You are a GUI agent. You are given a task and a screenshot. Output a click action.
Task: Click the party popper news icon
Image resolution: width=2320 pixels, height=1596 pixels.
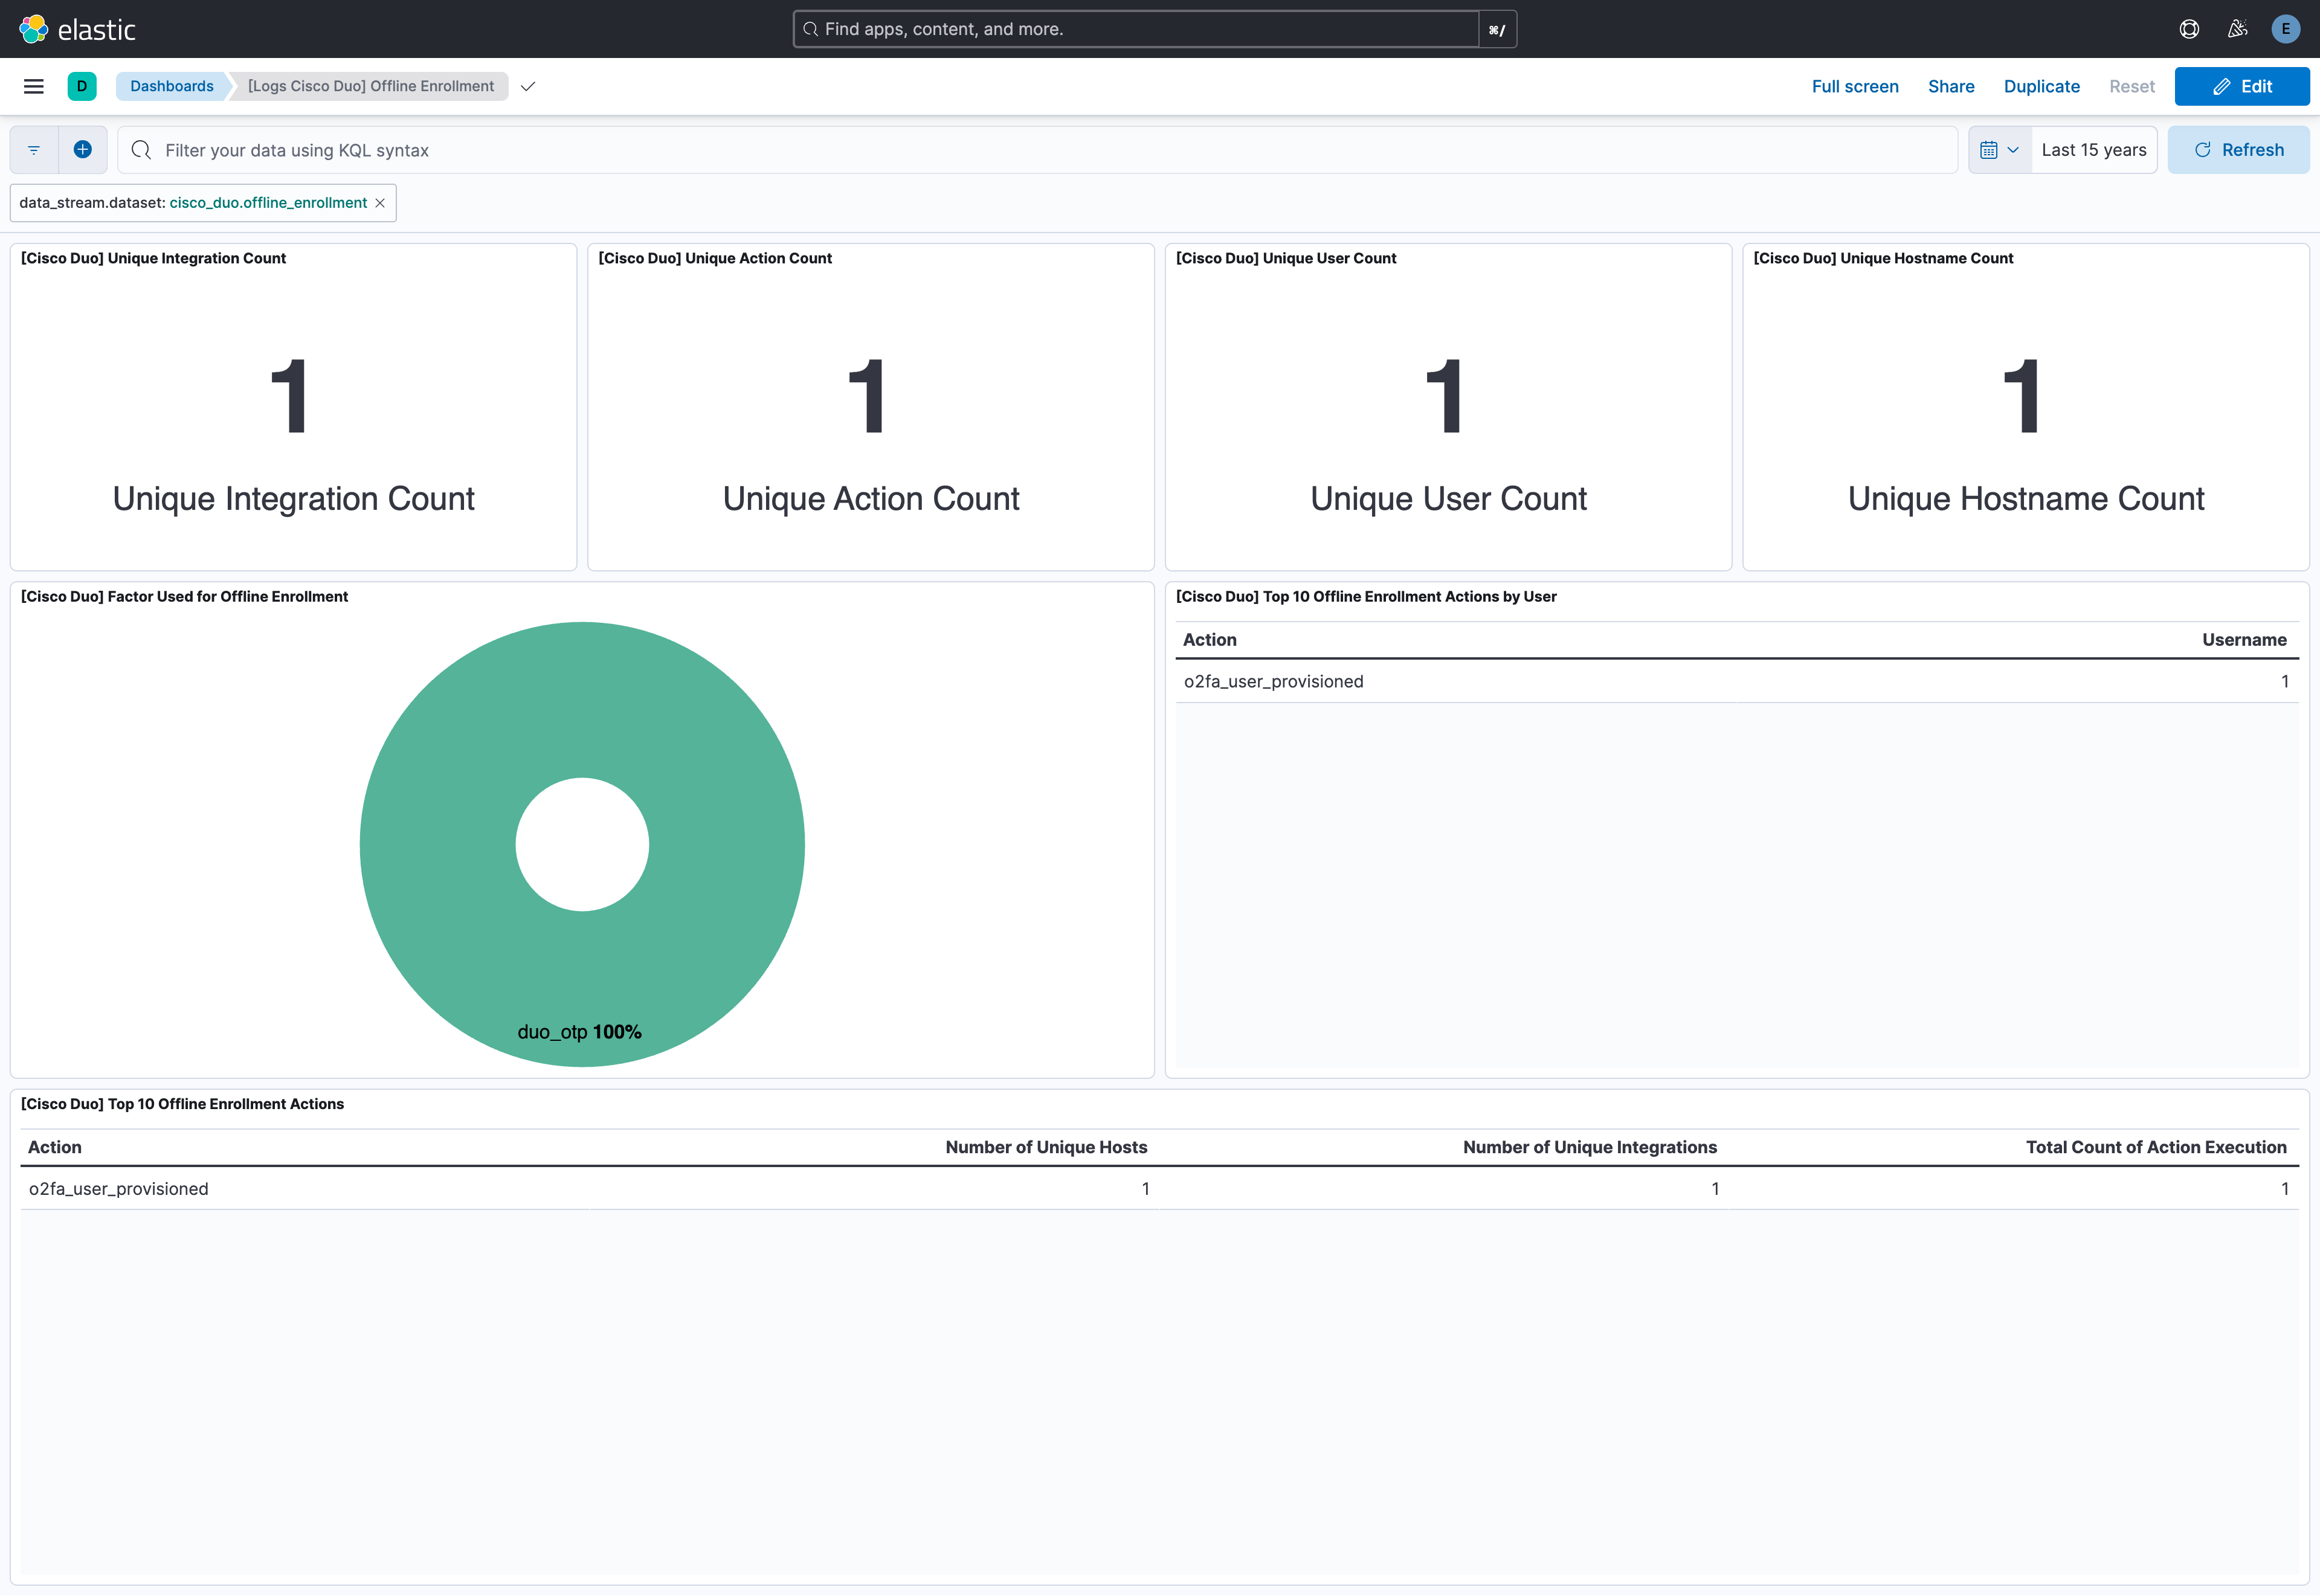[x=2238, y=29]
